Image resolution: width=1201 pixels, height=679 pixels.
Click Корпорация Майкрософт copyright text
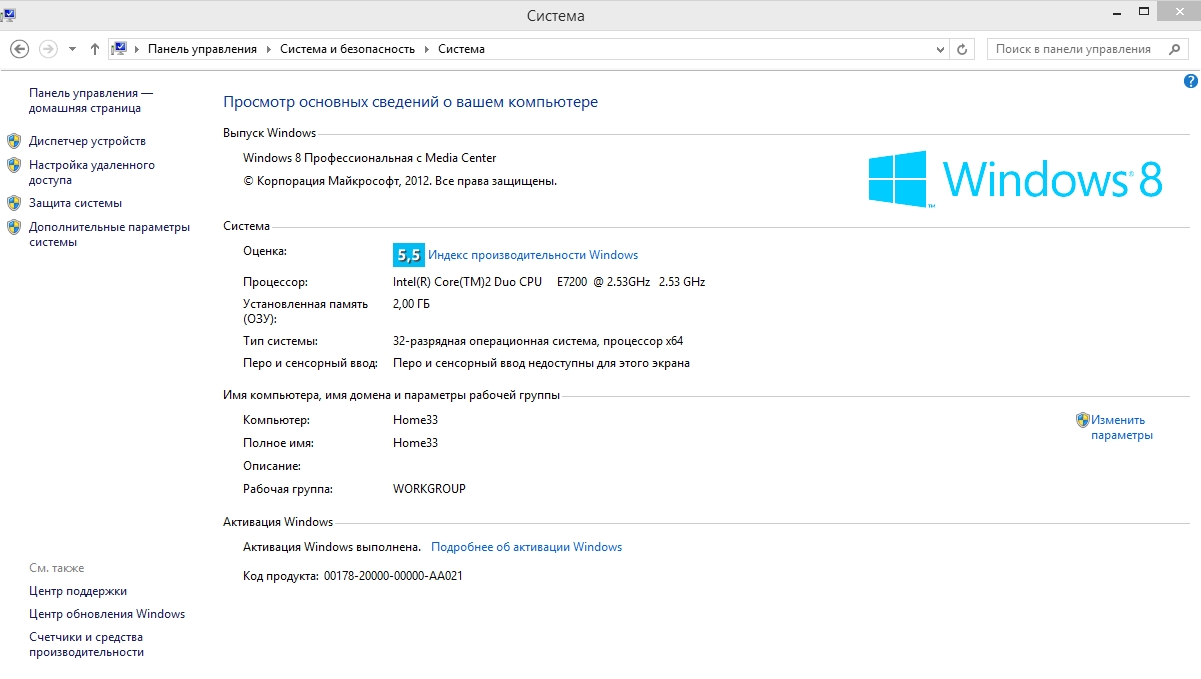click(400, 181)
